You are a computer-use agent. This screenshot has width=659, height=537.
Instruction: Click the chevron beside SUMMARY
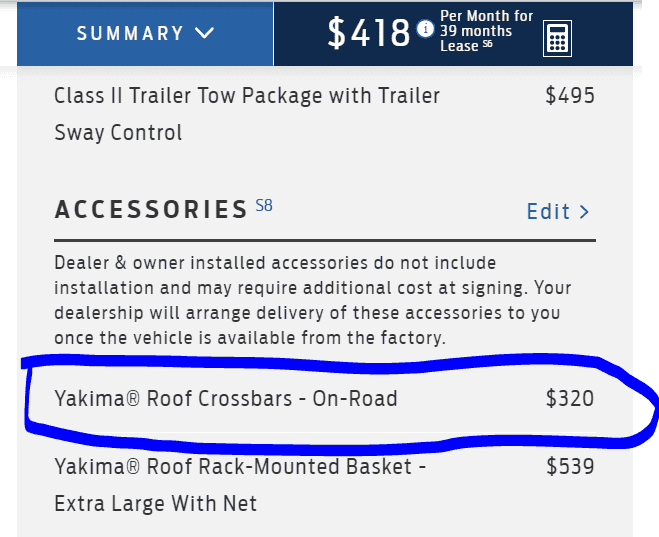coord(205,33)
